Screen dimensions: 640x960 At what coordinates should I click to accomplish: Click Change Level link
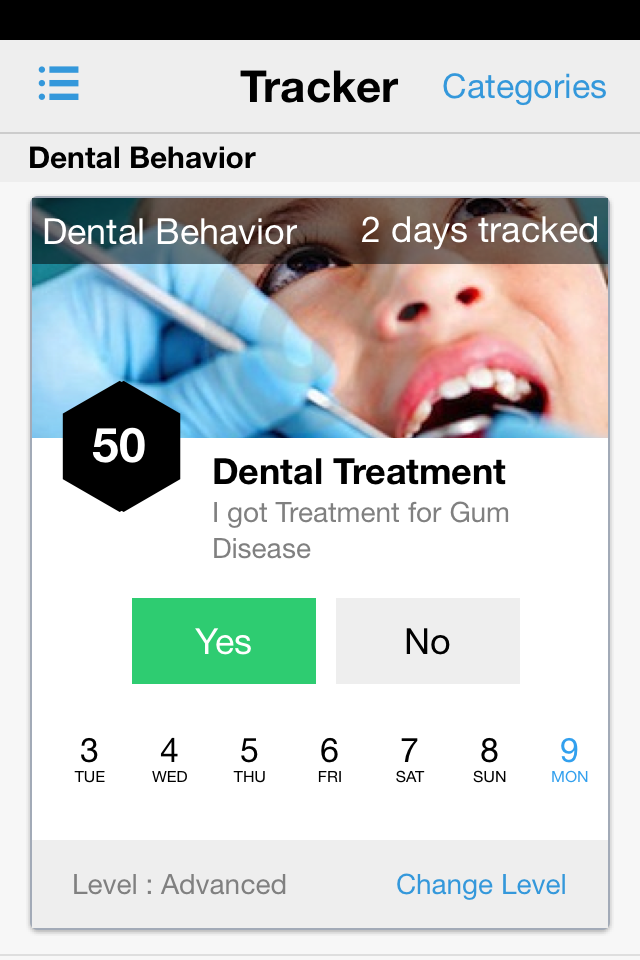coord(481,885)
